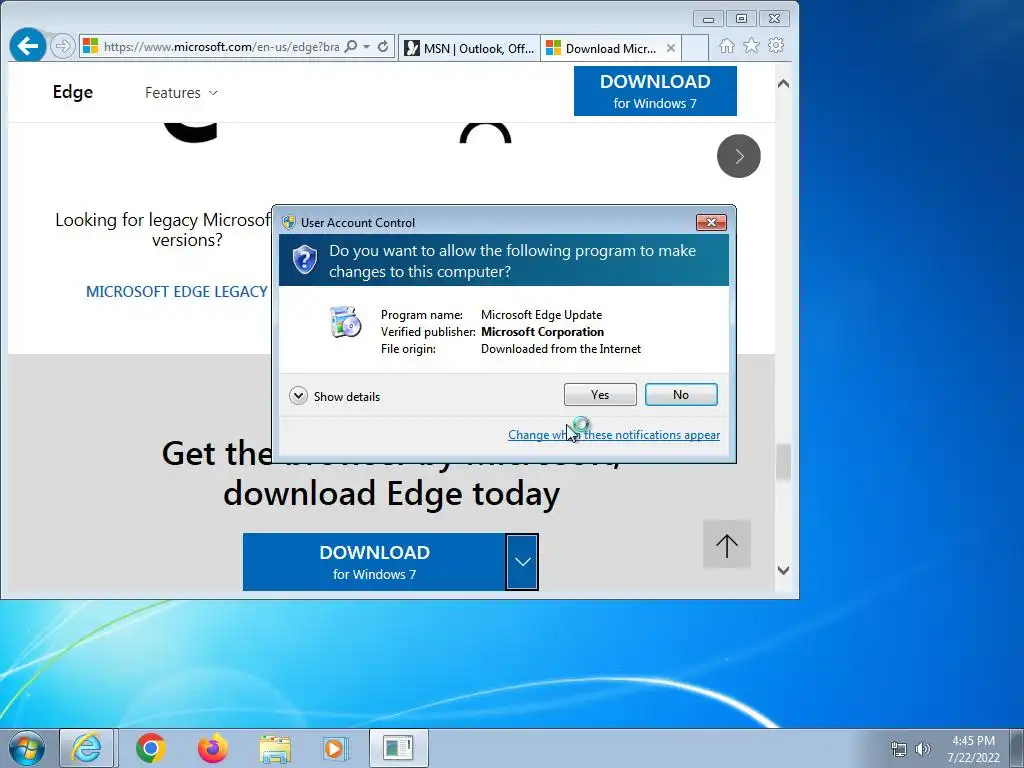Click the Edge brand heading
The width and height of the screenshot is (1024, 768).
(72, 92)
